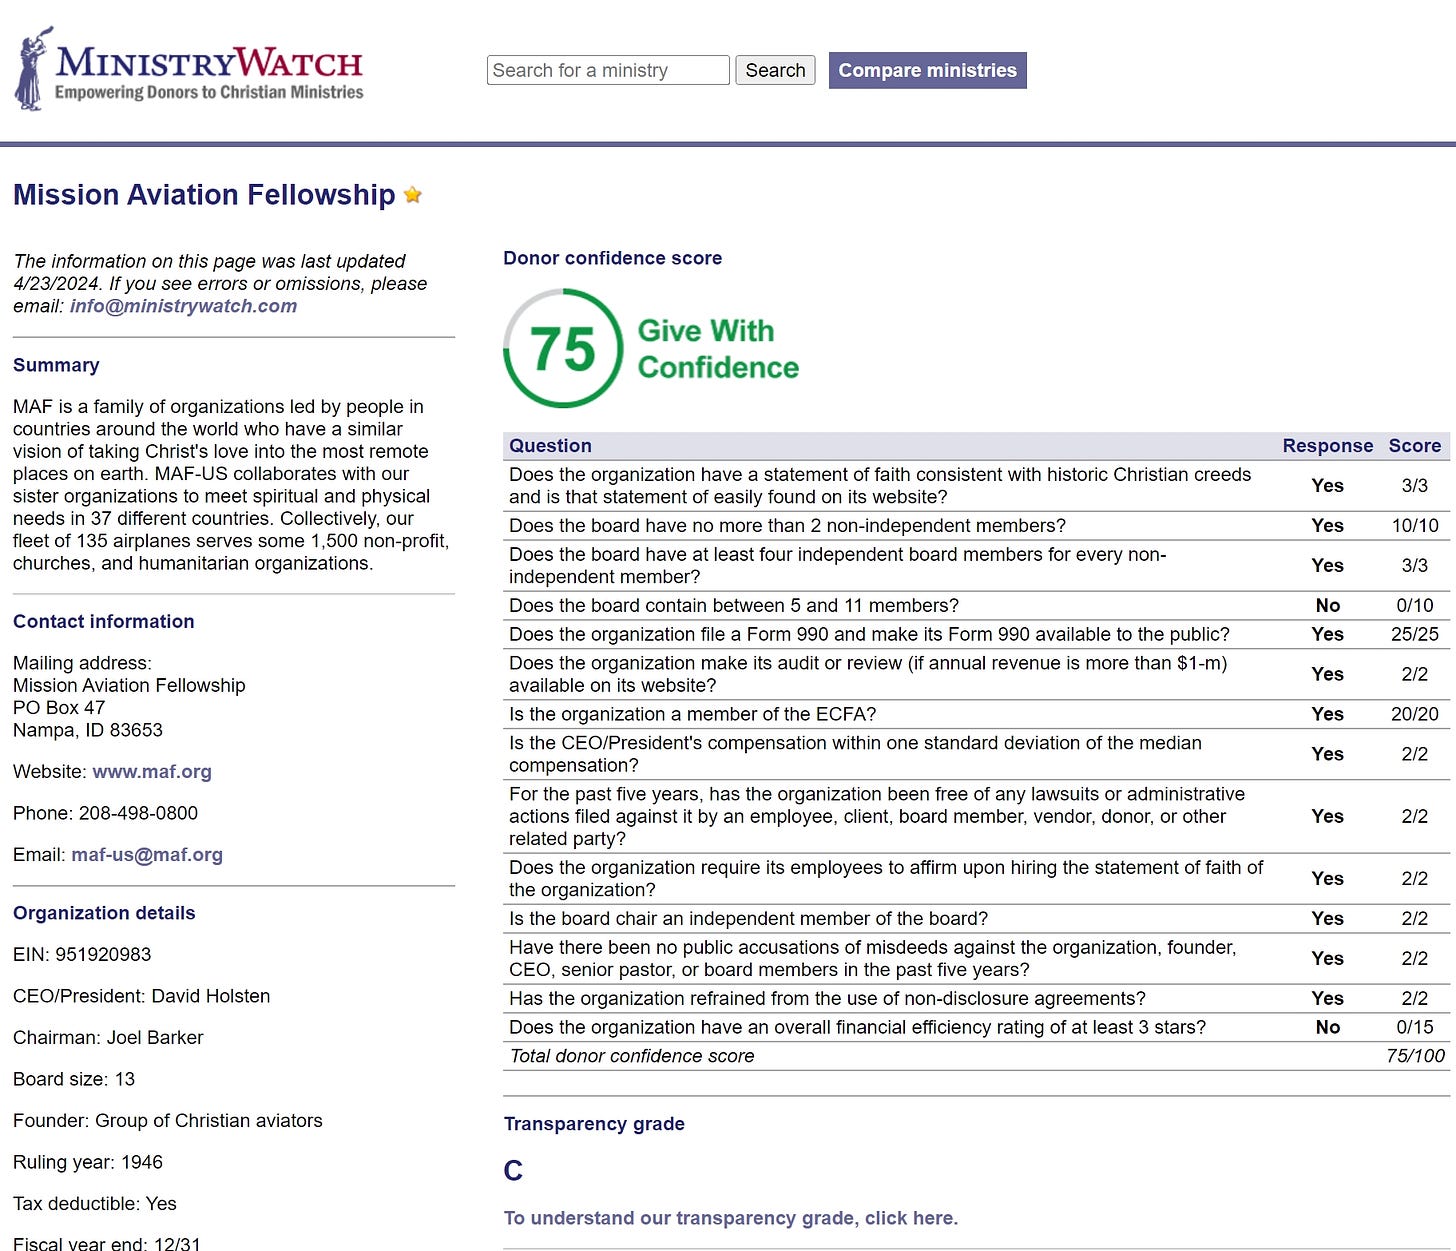The image size is (1456, 1251).
Task: Click the No response for financial efficiency
Action: click(x=1327, y=1028)
